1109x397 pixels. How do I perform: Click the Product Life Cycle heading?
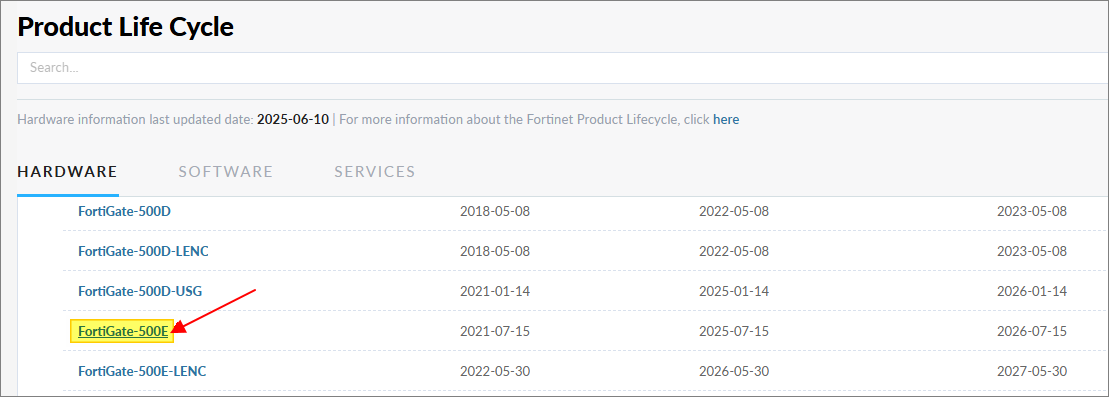(126, 27)
